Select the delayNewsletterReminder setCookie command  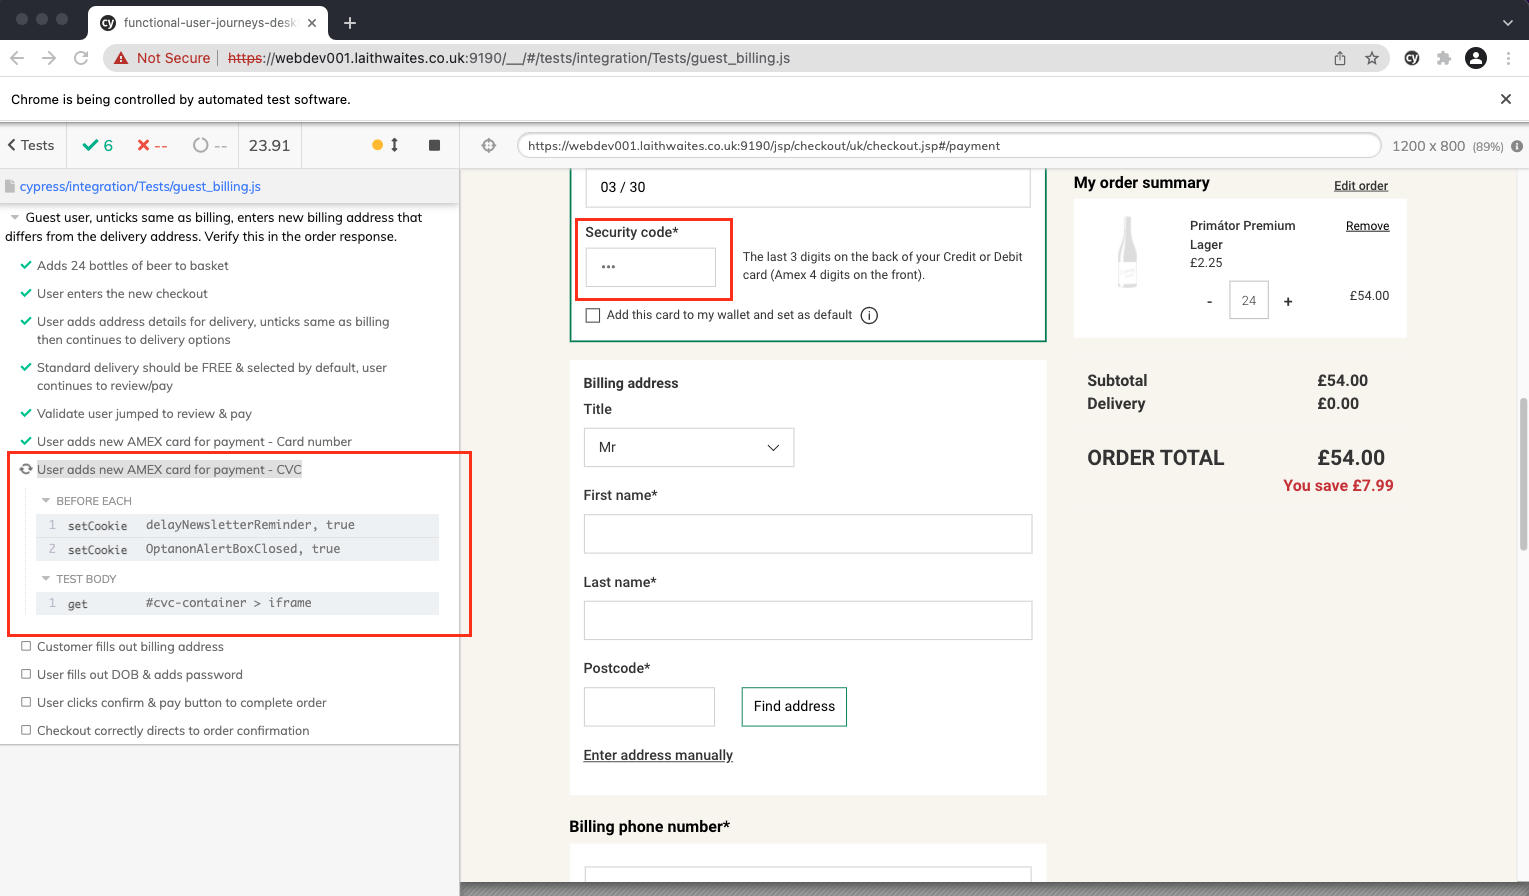(237, 525)
